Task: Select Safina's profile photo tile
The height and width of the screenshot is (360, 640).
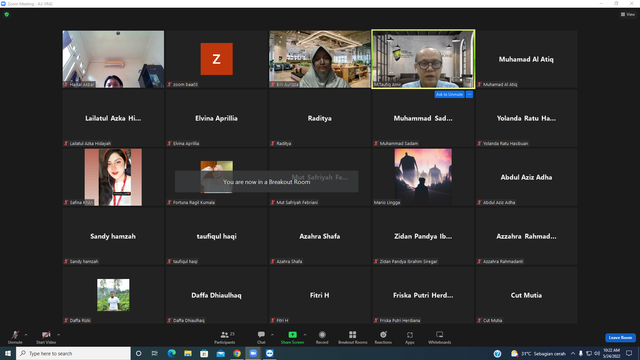Action: (x=113, y=177)
